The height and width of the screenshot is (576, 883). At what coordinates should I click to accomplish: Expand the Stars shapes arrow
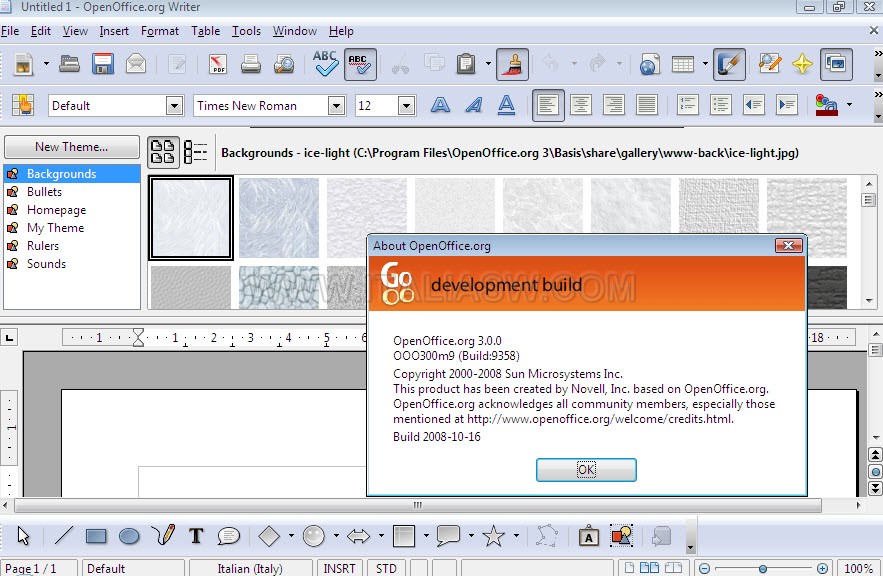tap(516, 535)
